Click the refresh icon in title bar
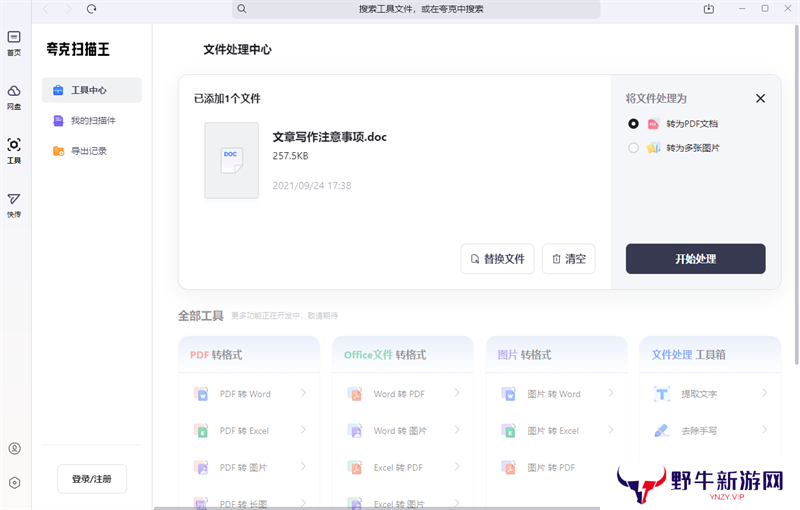This screenshot has width=800, height=510. [x=91, y=9]
